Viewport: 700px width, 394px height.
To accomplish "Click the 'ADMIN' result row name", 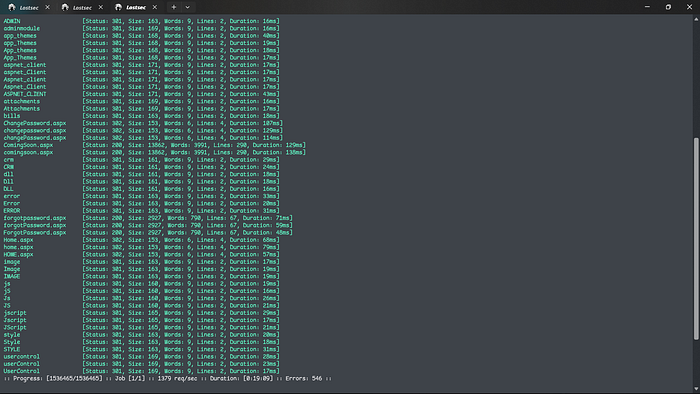I will (12, 21).
